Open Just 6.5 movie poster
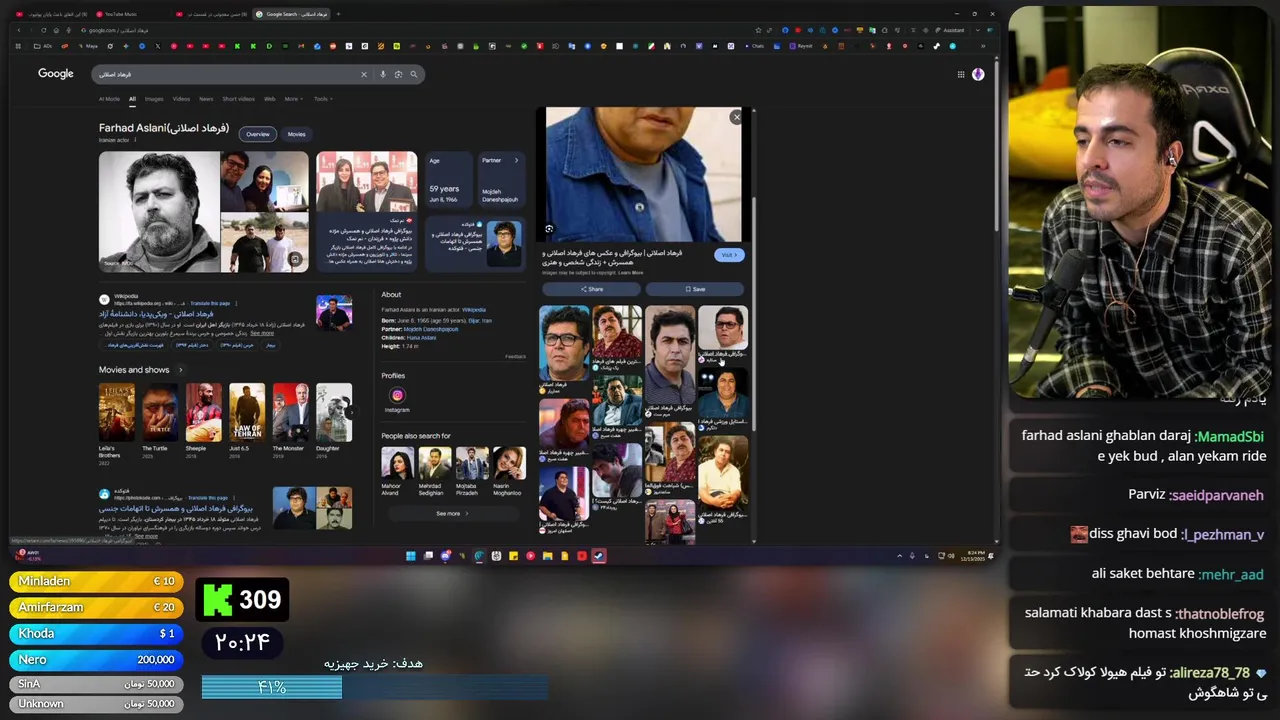The image size is (1280, 720). (x=247, y=413)
